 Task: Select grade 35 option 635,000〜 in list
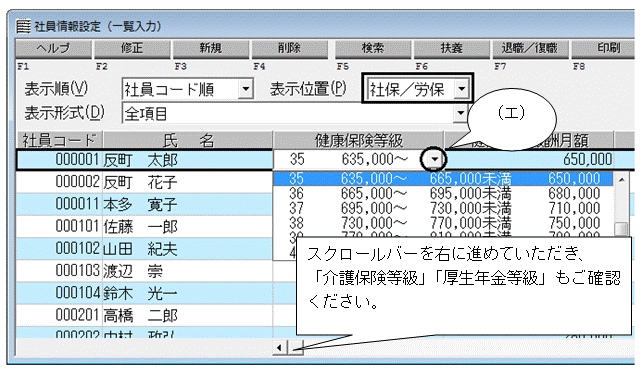point(443,179)
